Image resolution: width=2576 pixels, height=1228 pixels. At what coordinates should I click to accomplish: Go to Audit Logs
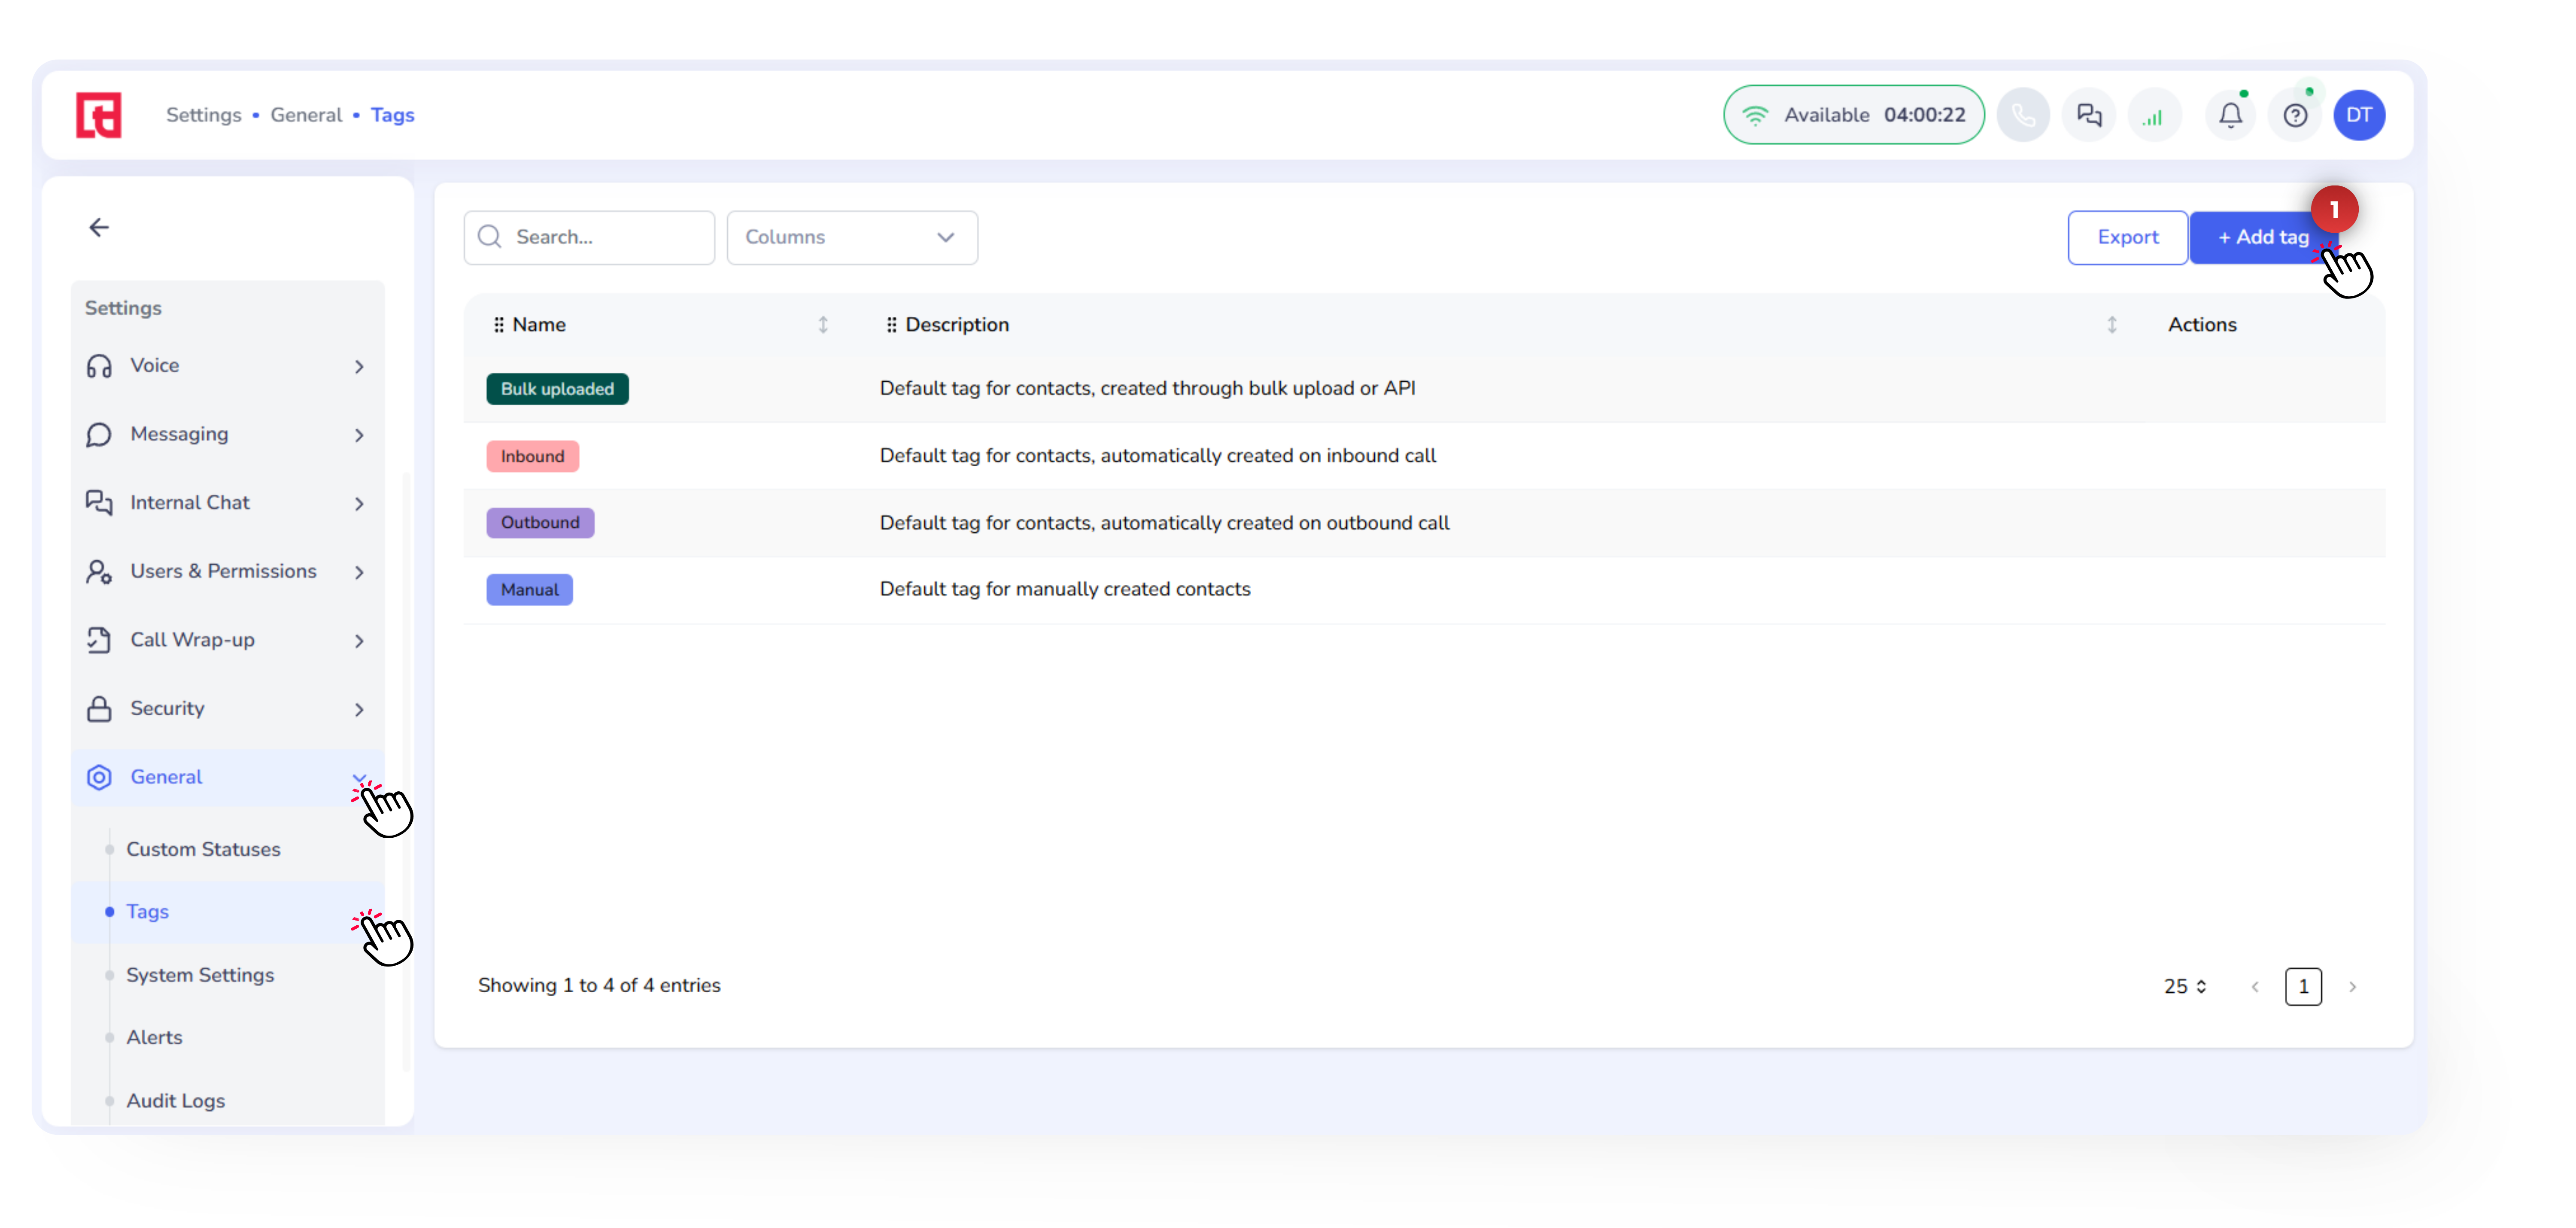175,1101
